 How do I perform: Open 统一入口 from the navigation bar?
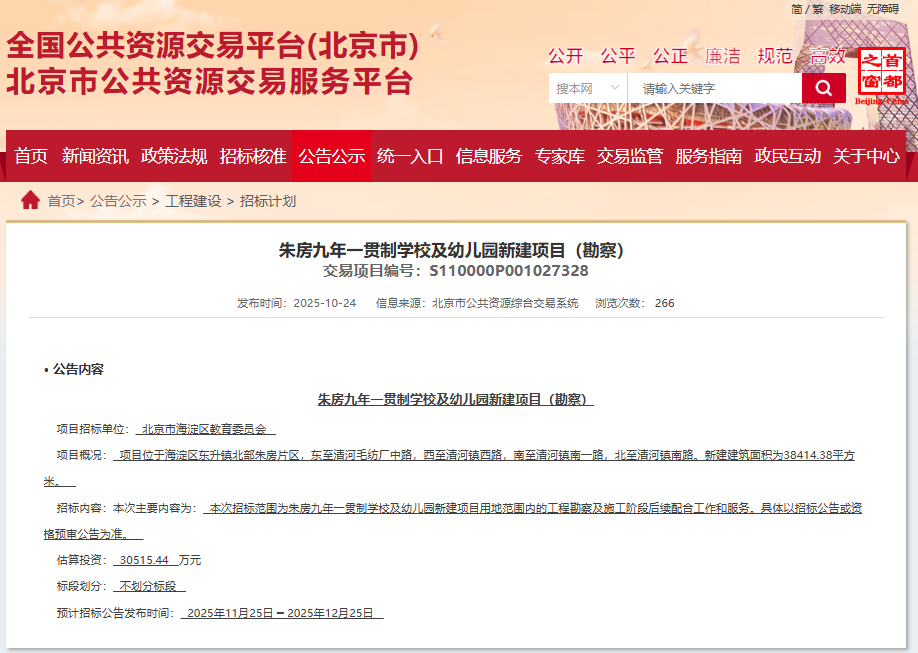(410, 156)
